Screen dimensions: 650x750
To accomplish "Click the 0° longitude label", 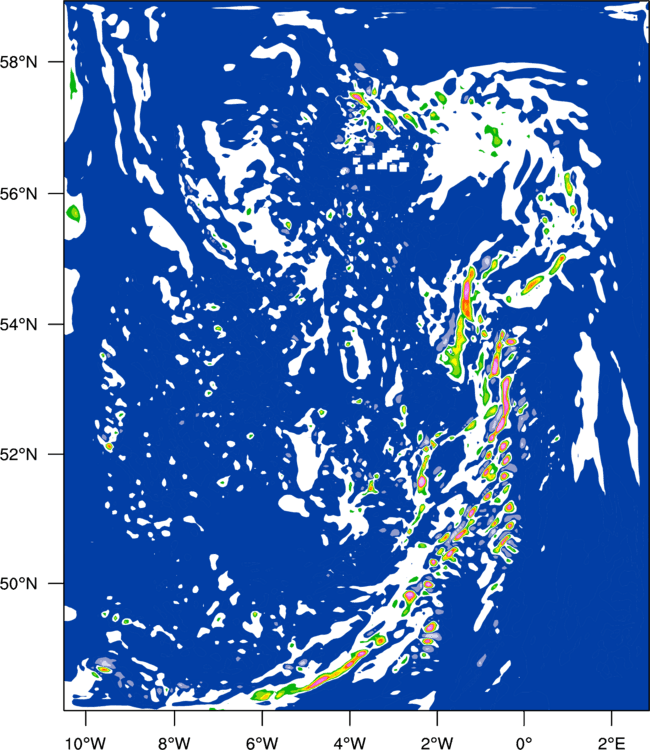I will (525, 743).
